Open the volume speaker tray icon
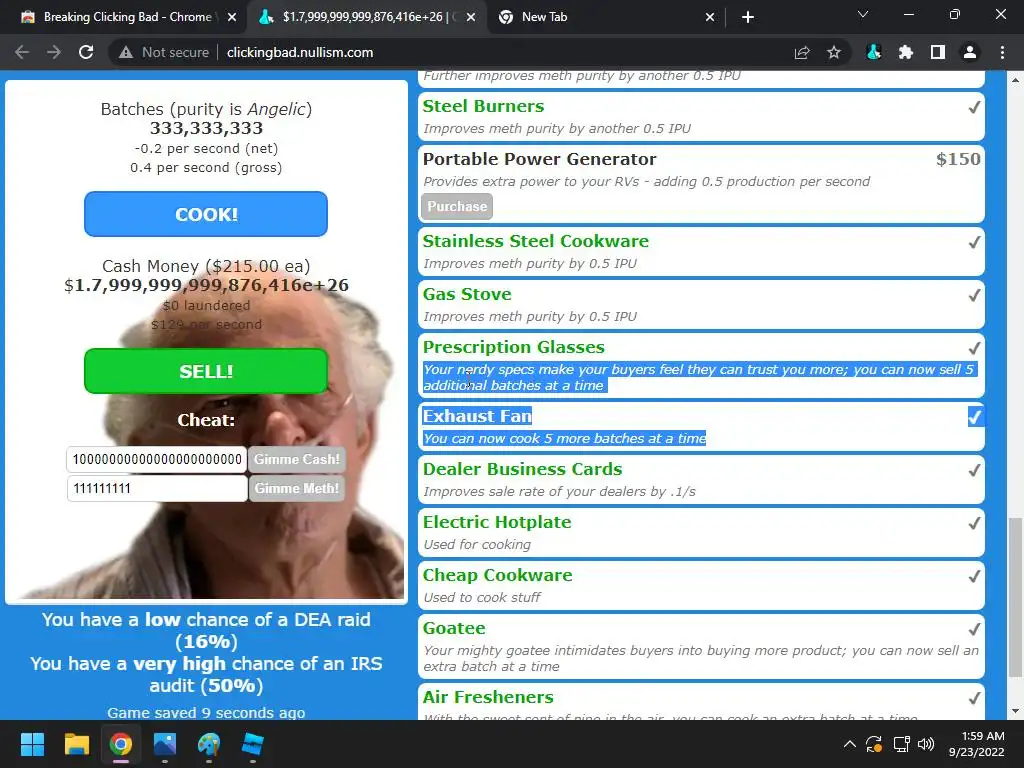Screen dimensions: 1024x768 (x=926, y=744)
